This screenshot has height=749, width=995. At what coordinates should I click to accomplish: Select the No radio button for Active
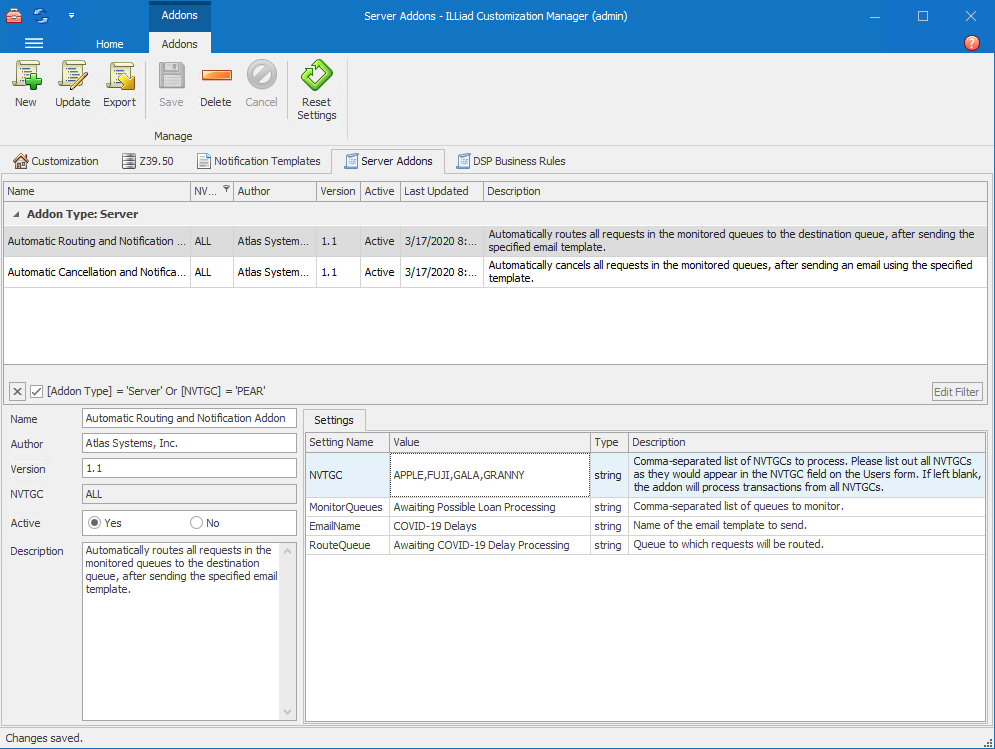coord(196,523)
